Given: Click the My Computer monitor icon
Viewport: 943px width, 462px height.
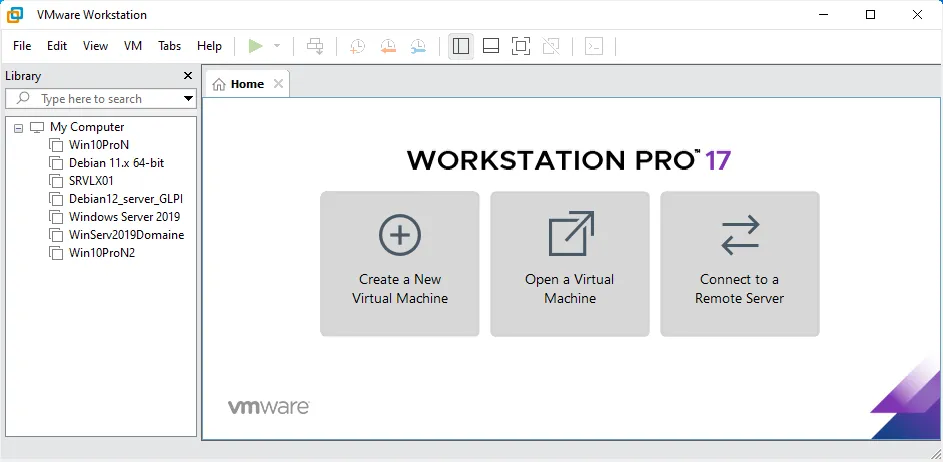Looking at the screenshot, I should (x=37, y=128).
